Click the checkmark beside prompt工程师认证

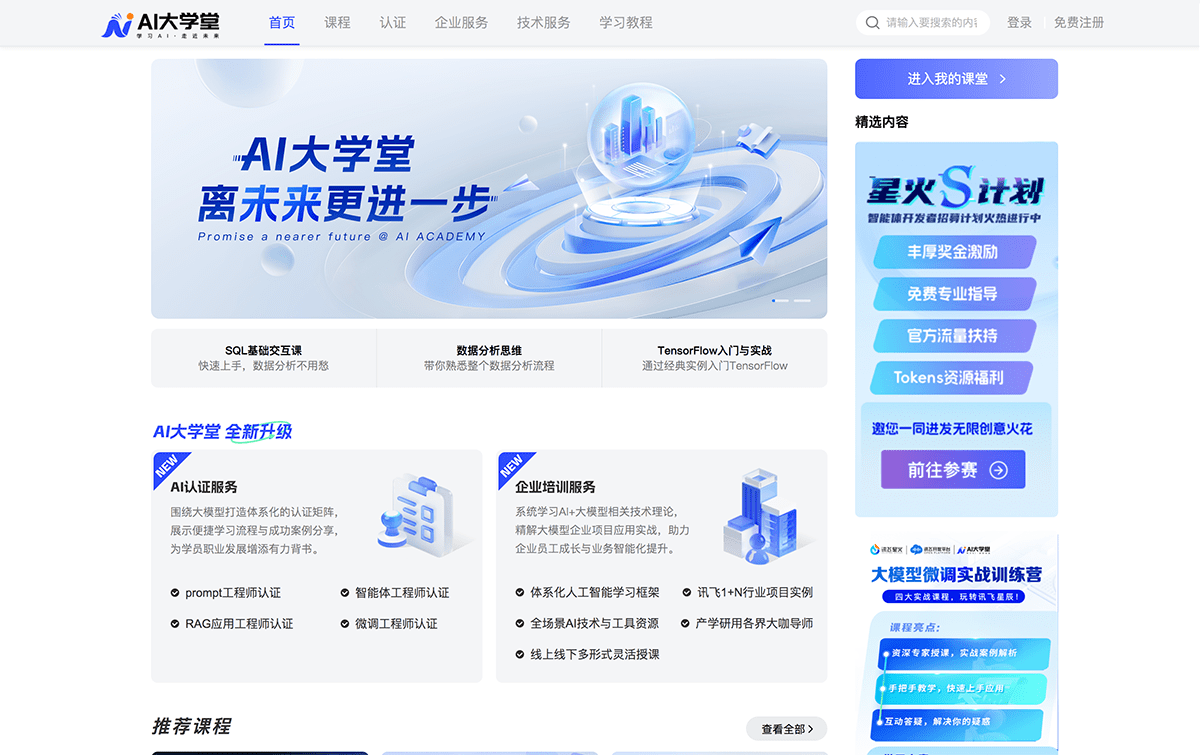point(174,592)
